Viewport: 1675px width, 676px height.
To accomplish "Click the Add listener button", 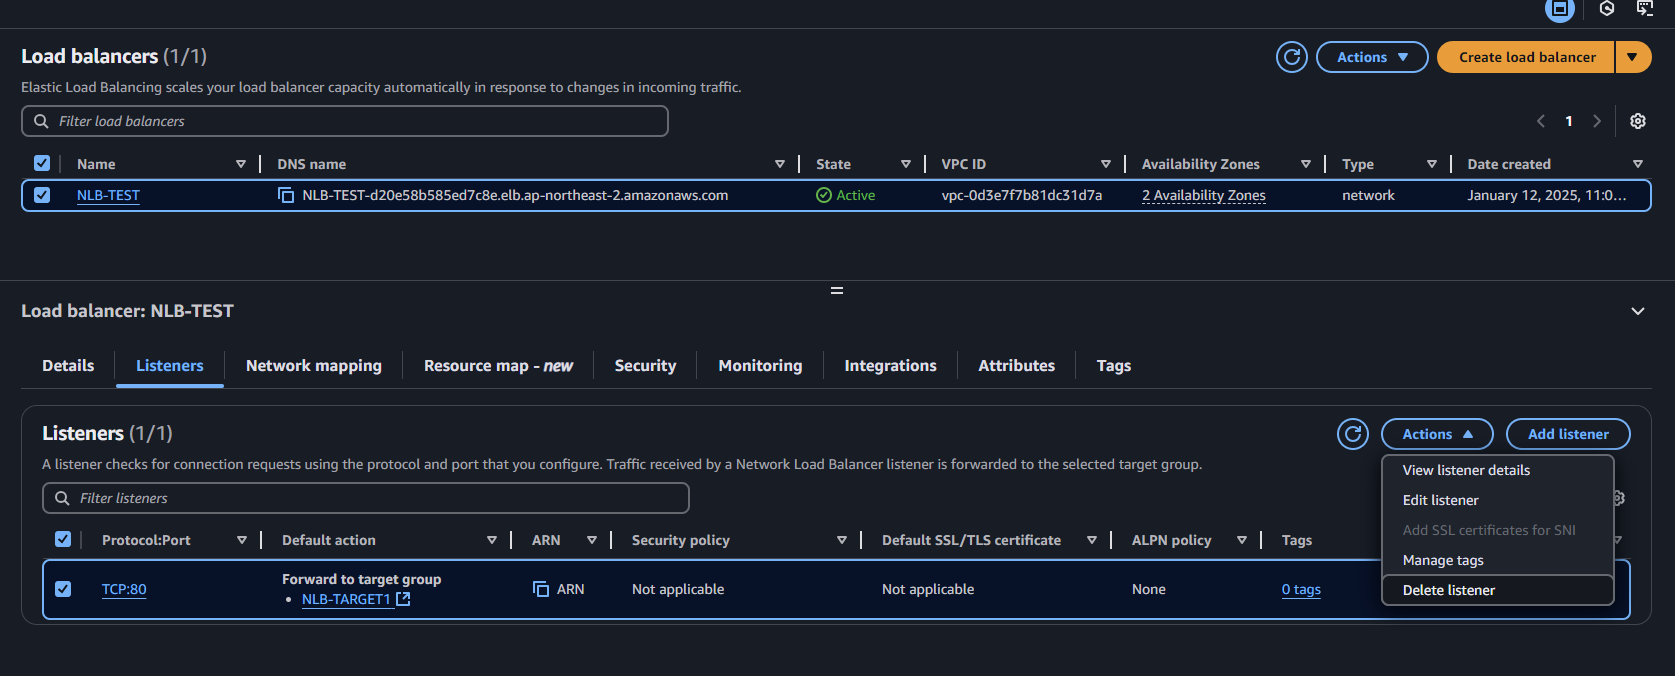I will [x=1568, y=434].
